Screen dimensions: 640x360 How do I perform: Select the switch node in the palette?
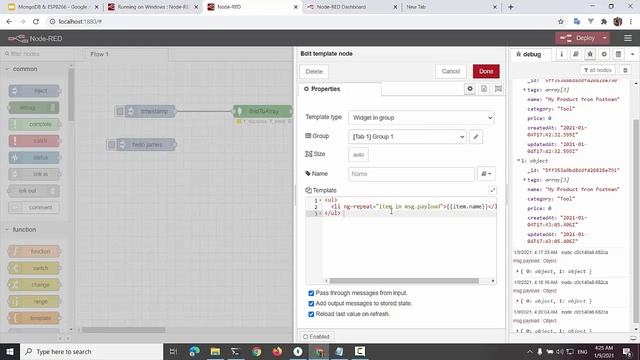coord(34,268)
